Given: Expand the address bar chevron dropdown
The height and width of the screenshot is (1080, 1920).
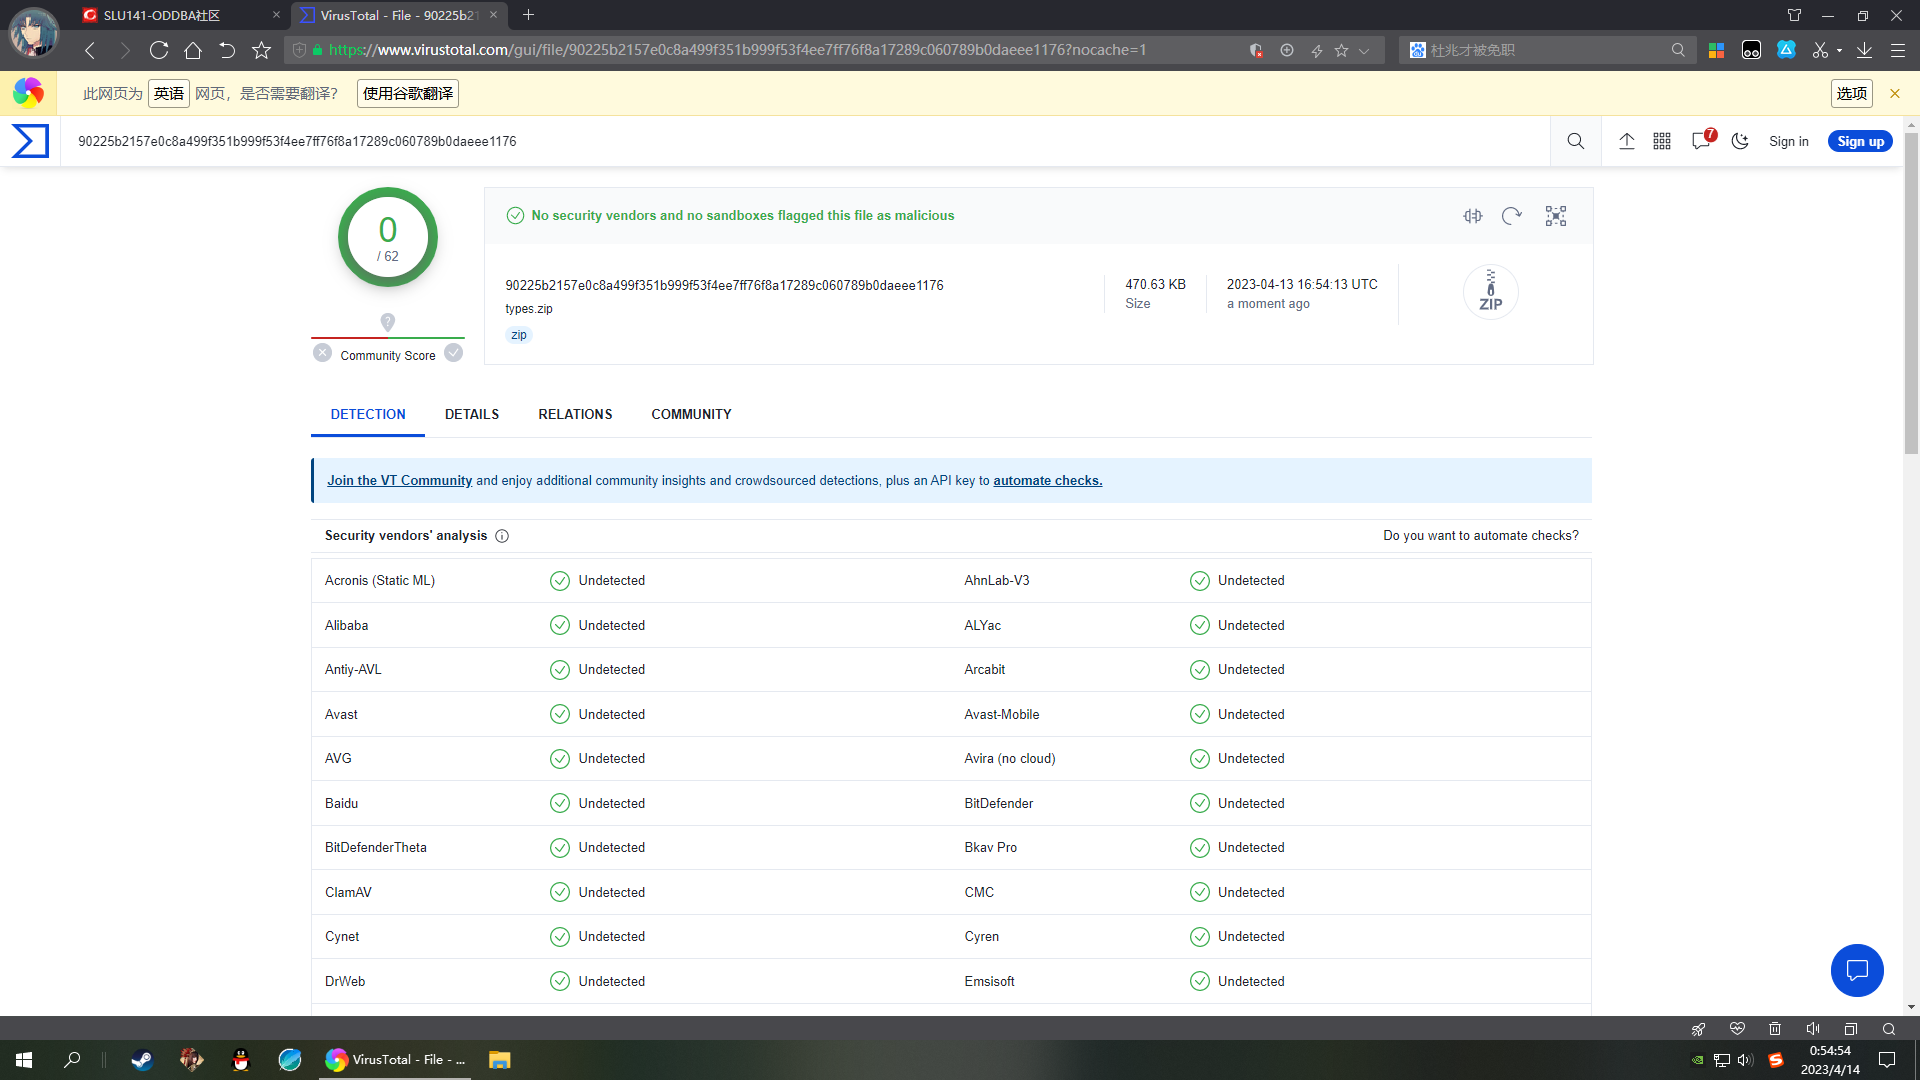Looking at the screenshot, I should (x=1364, y=50).
